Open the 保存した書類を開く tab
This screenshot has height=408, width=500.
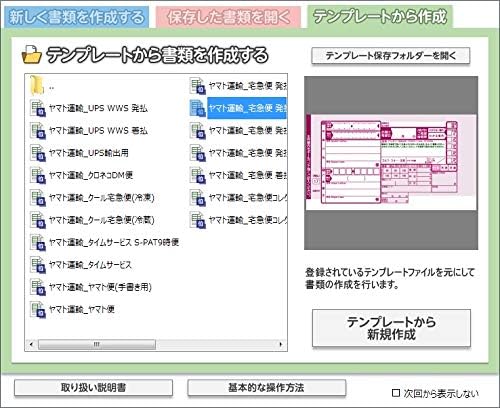(228, 17)
